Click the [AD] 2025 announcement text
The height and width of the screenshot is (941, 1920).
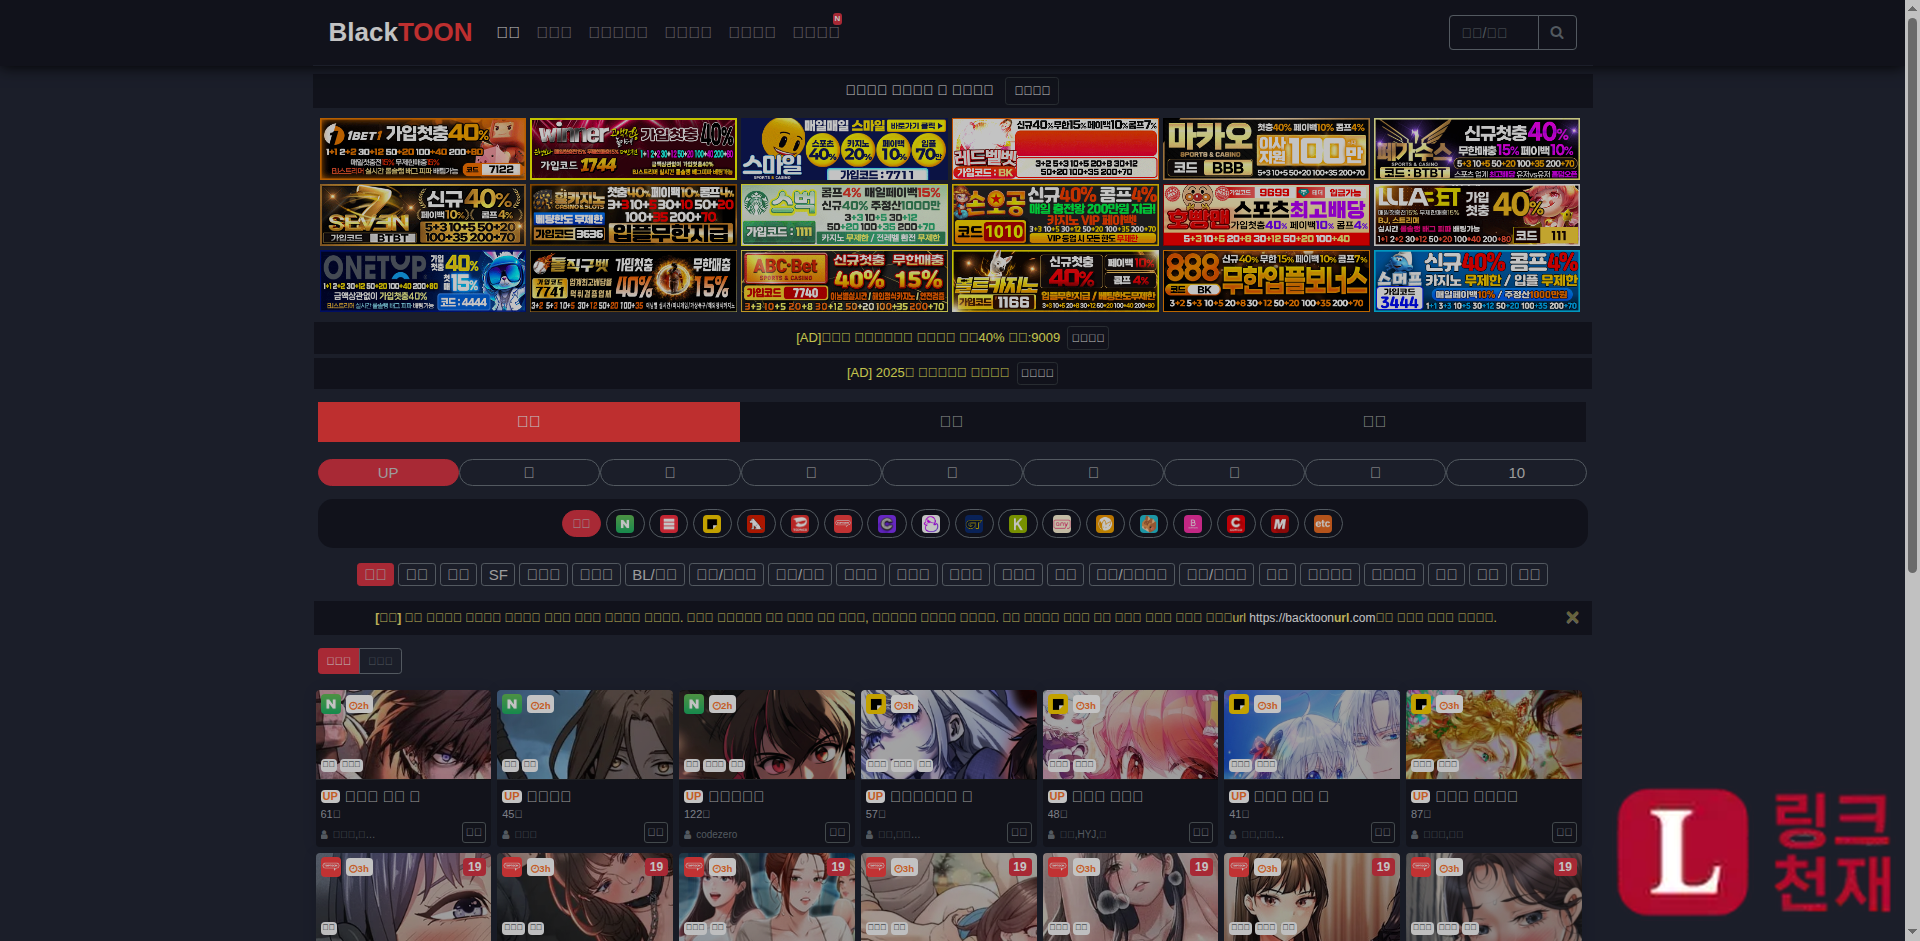click(928, 373)
